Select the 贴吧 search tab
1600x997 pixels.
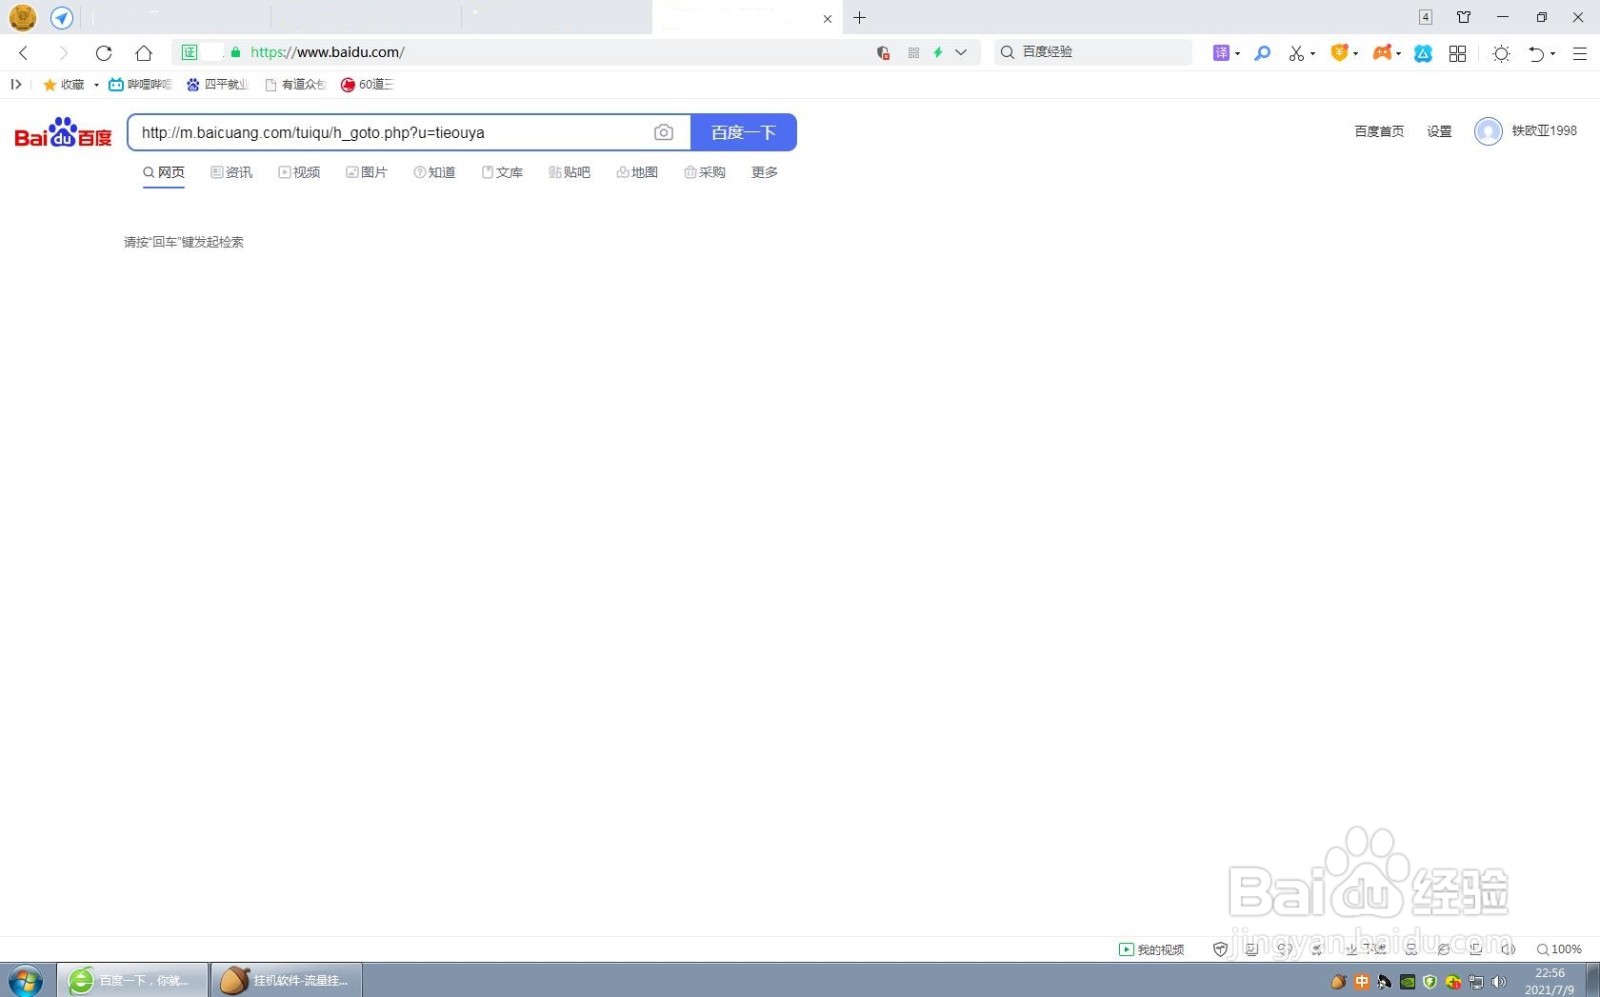[569, 172]
